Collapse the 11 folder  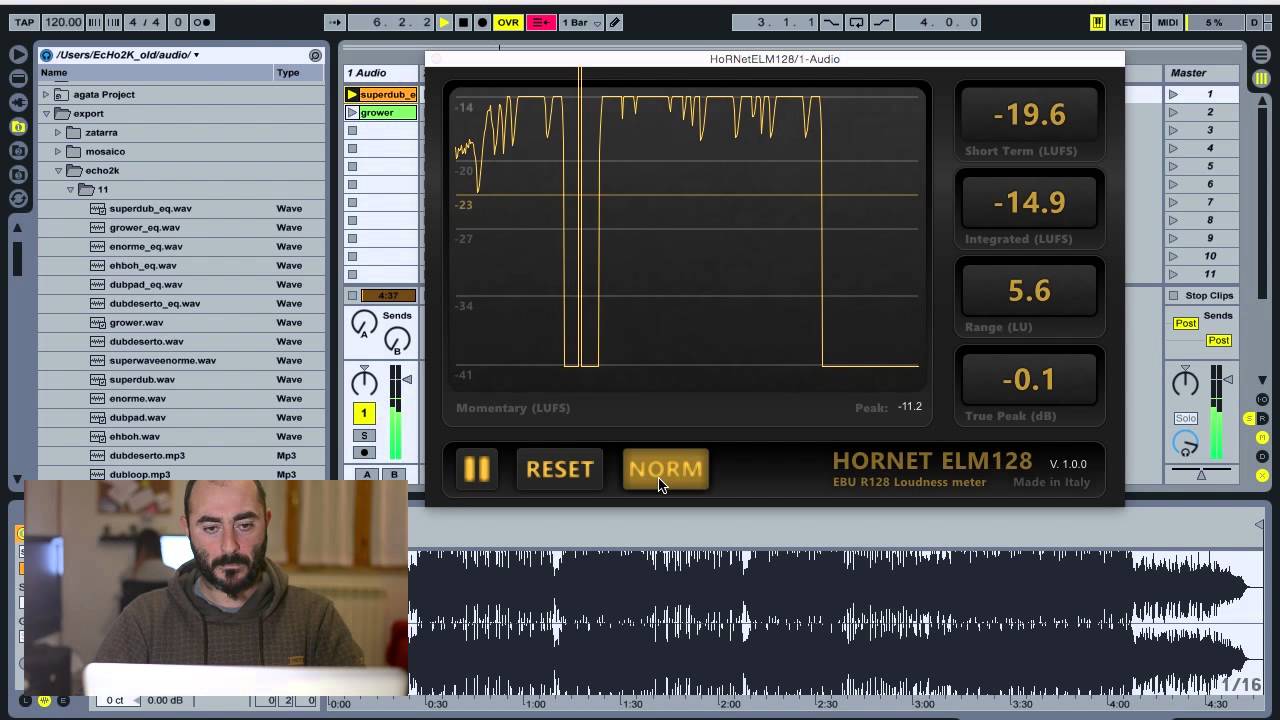pyautogui.click(x=71, y=189)
